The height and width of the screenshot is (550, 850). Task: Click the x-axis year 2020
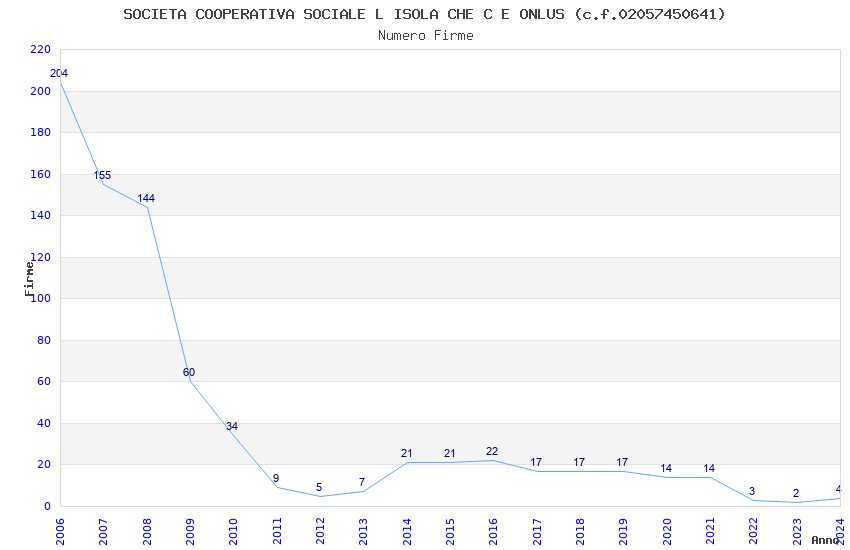(667, 532)
